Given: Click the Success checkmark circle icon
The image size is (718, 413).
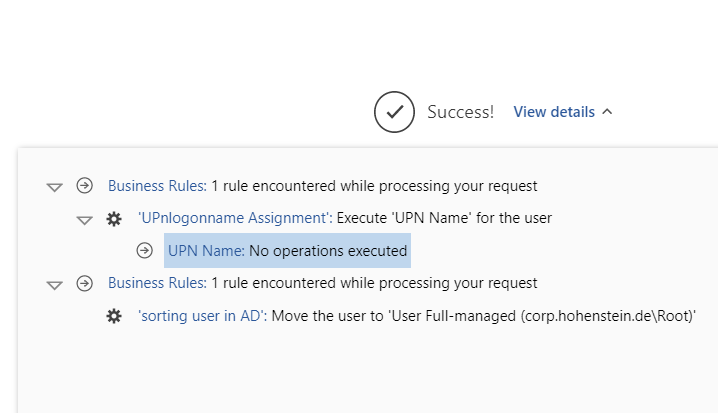Looking at the screenshot, I should [x=394, y=112].
